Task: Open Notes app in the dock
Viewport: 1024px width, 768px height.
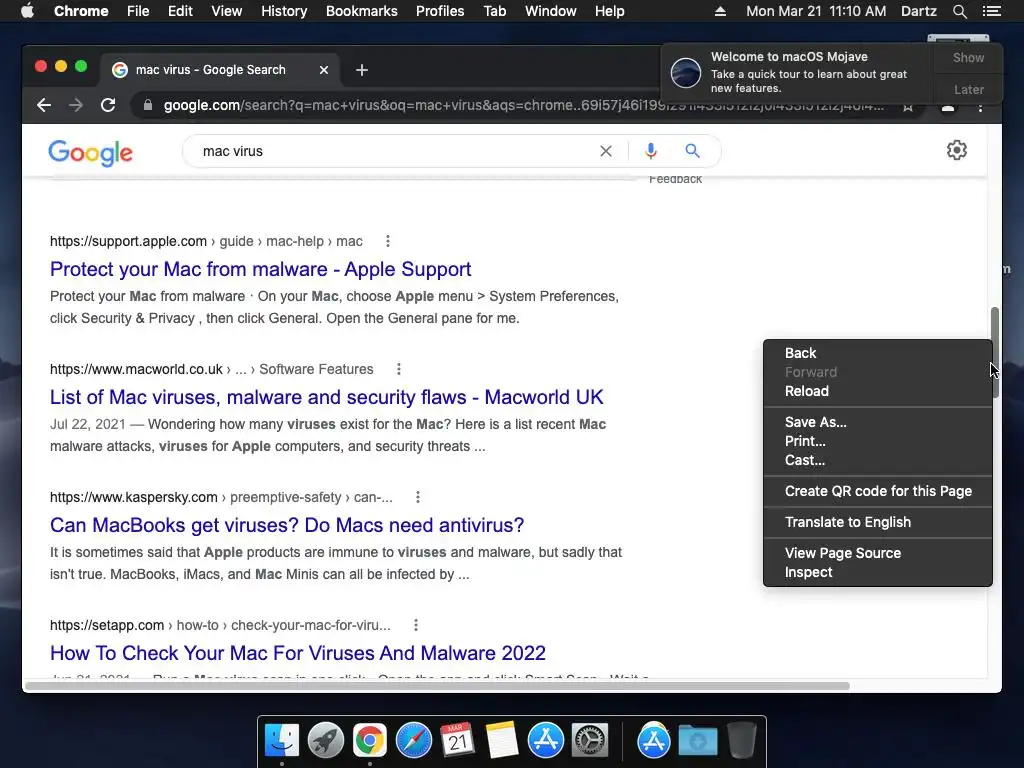Action: coord(502,741)
